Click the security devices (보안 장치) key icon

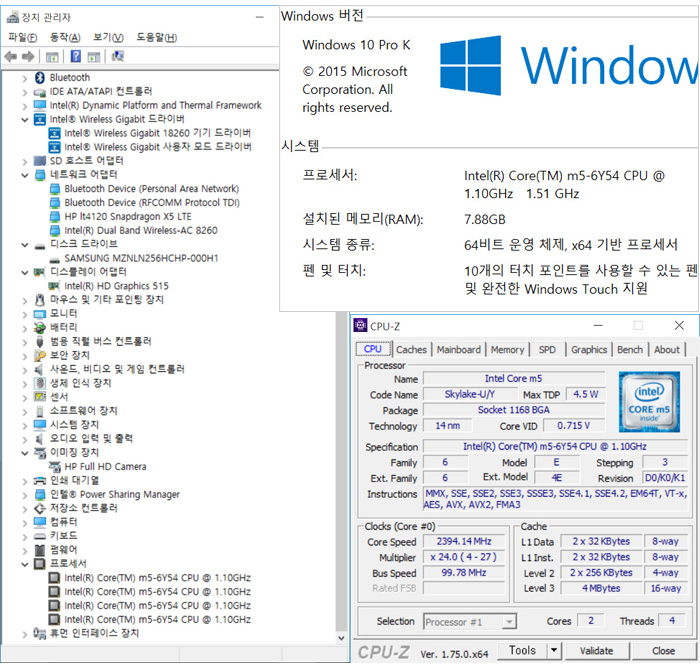(x=40, y=355)
